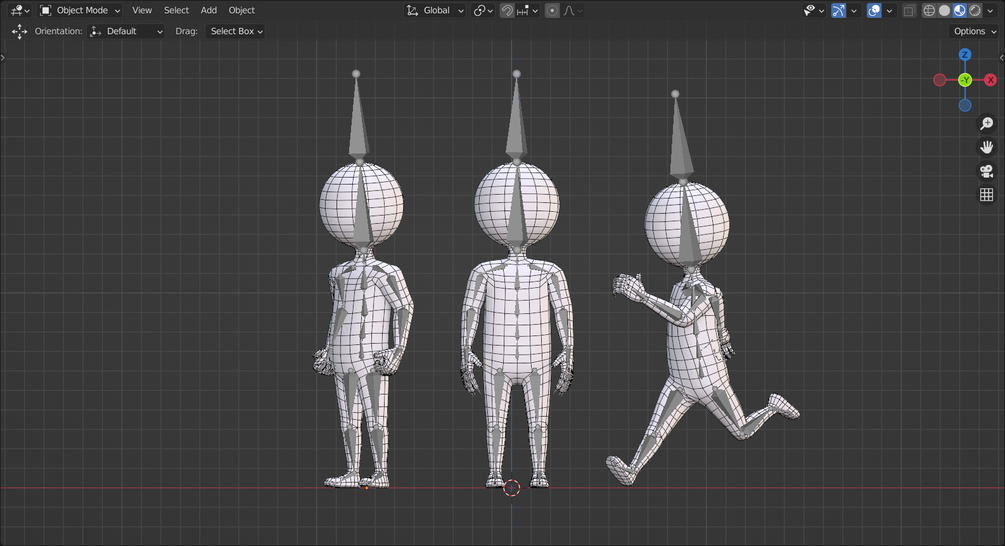Select wireframe viewport shading
This screenshot has height=546, width=1005.
pyautogui.click(x=929, y=11)
